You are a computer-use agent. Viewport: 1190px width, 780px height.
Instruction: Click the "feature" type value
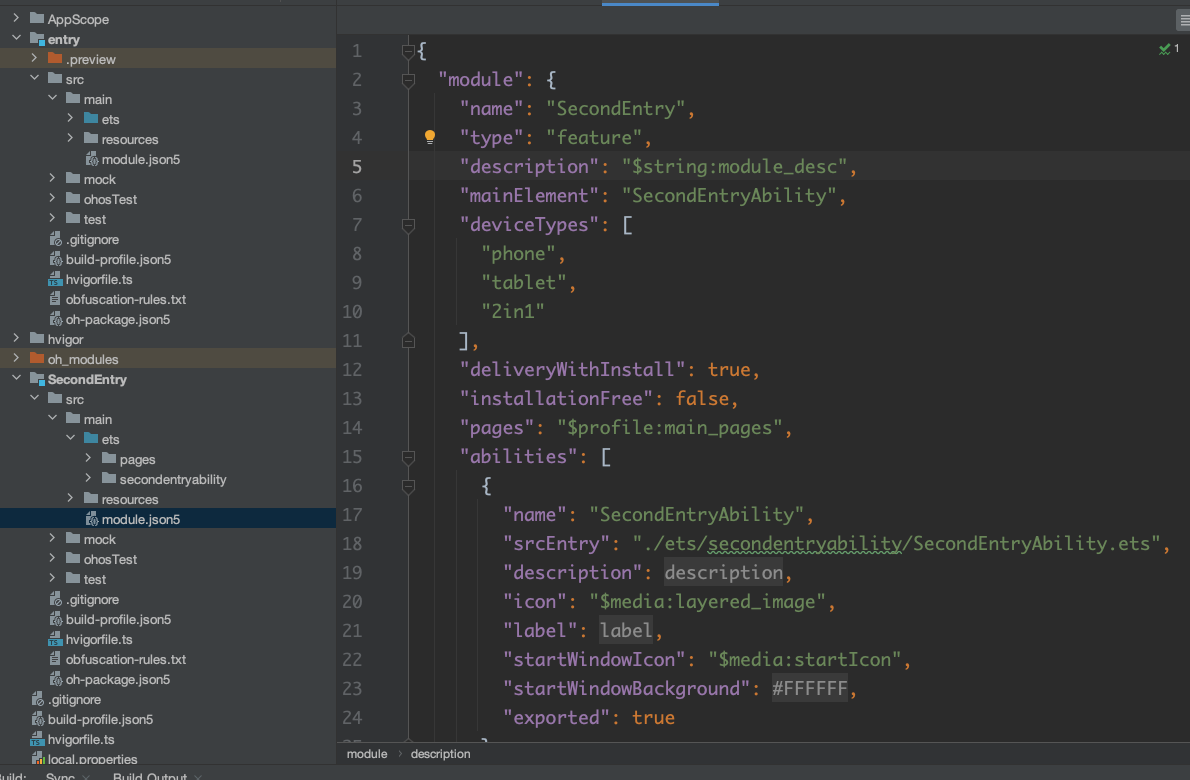click(x=594, y=137)
